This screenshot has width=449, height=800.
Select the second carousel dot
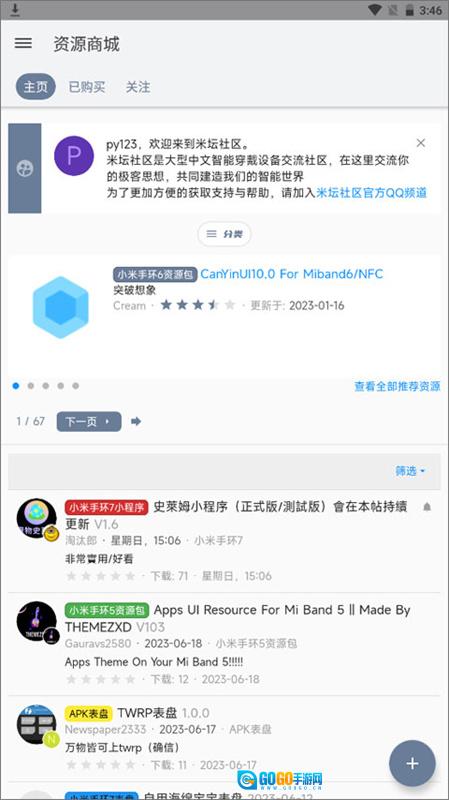point(31,386)
